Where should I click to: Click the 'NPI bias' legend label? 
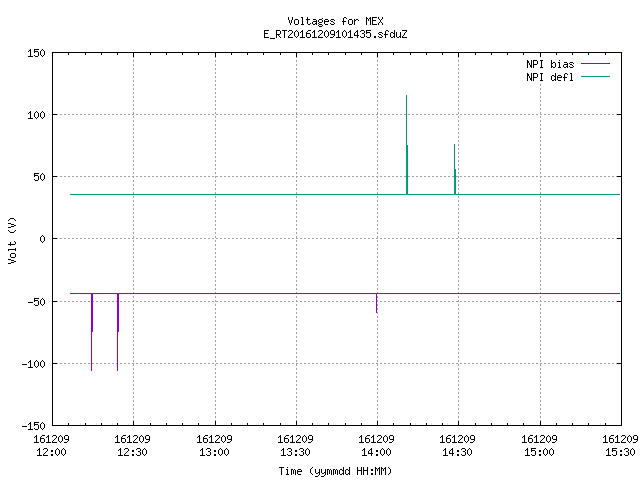pos(550,64)
